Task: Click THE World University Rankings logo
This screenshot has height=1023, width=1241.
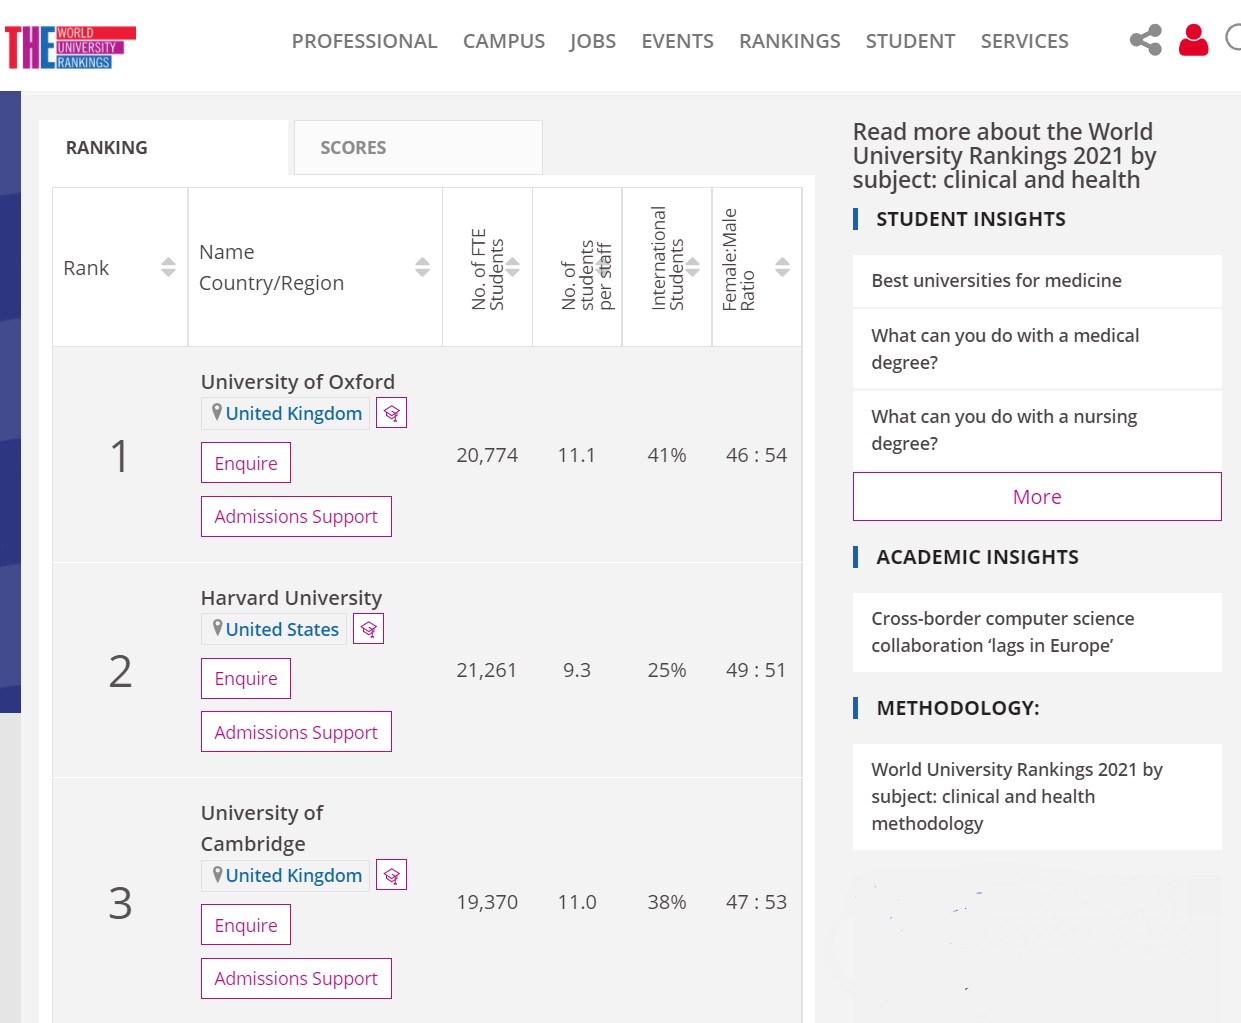Action: (70, 47)
